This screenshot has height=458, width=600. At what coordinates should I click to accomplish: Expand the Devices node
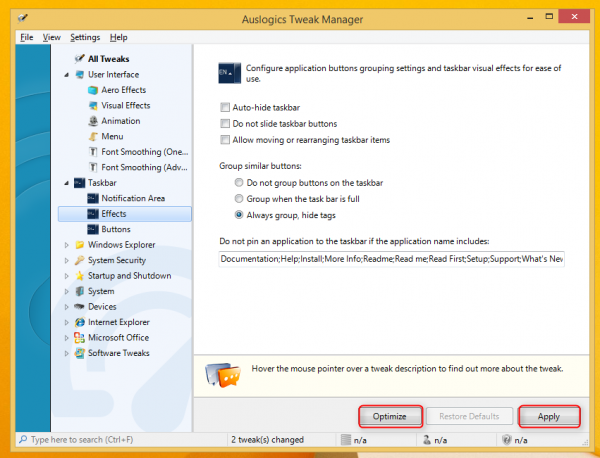click(x=67, y=307)
